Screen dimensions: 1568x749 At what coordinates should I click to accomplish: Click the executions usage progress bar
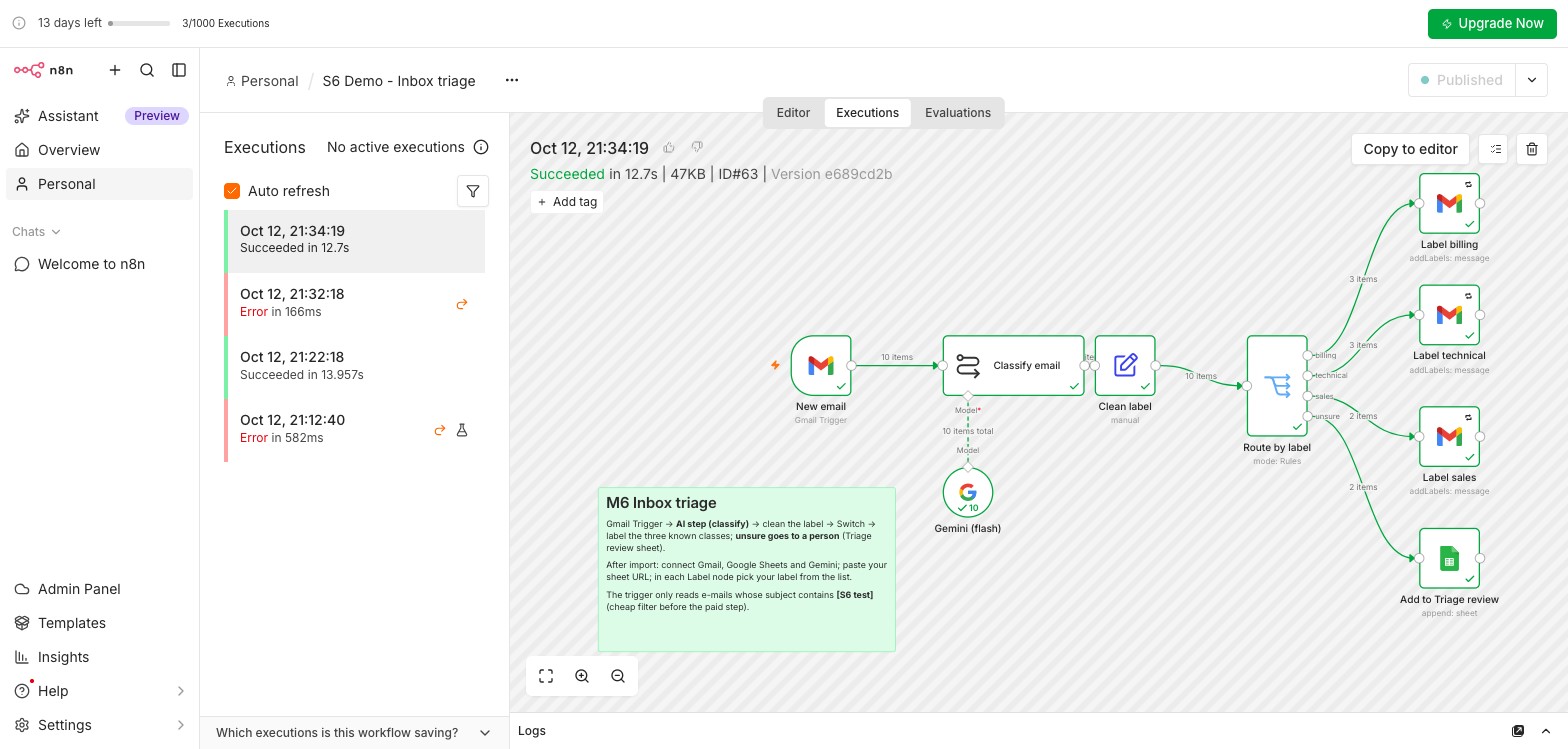(x=139, y=23)
